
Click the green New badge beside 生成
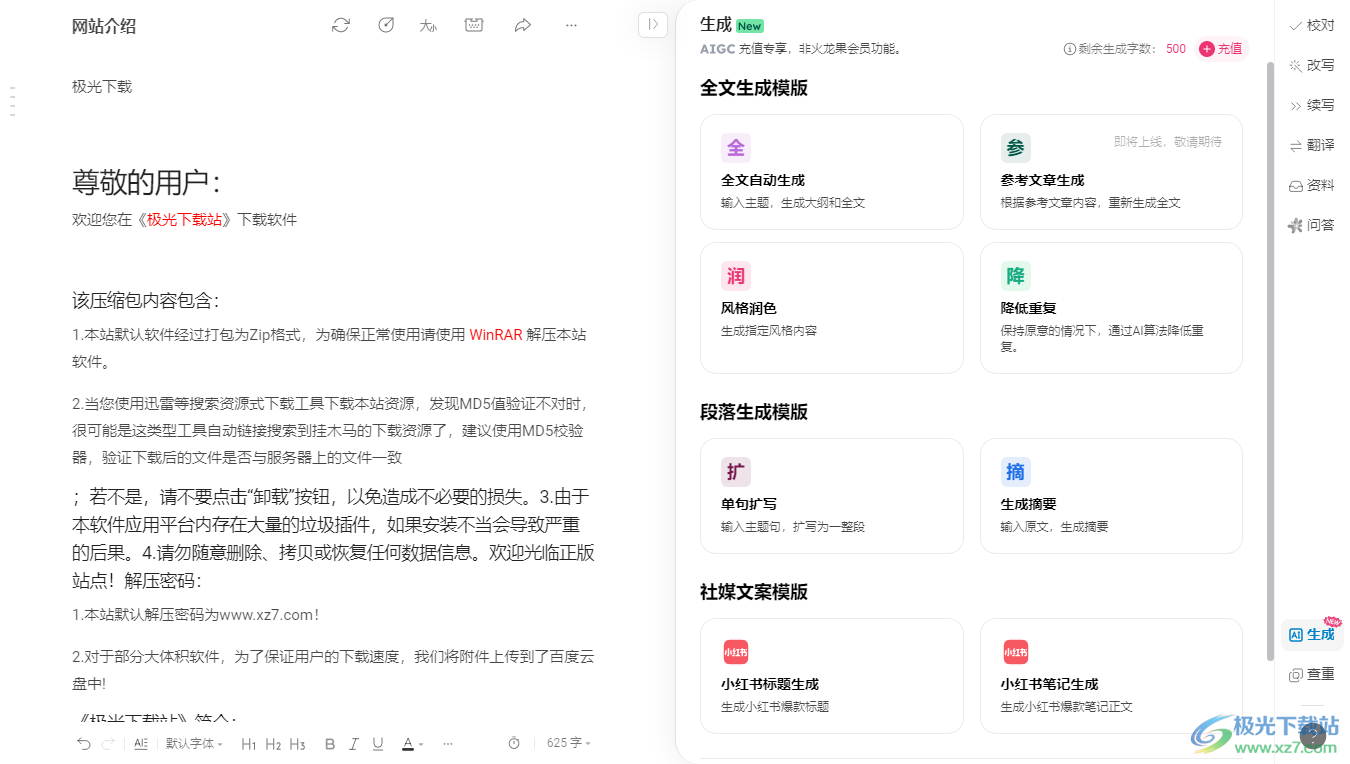[x=750, y=26]
